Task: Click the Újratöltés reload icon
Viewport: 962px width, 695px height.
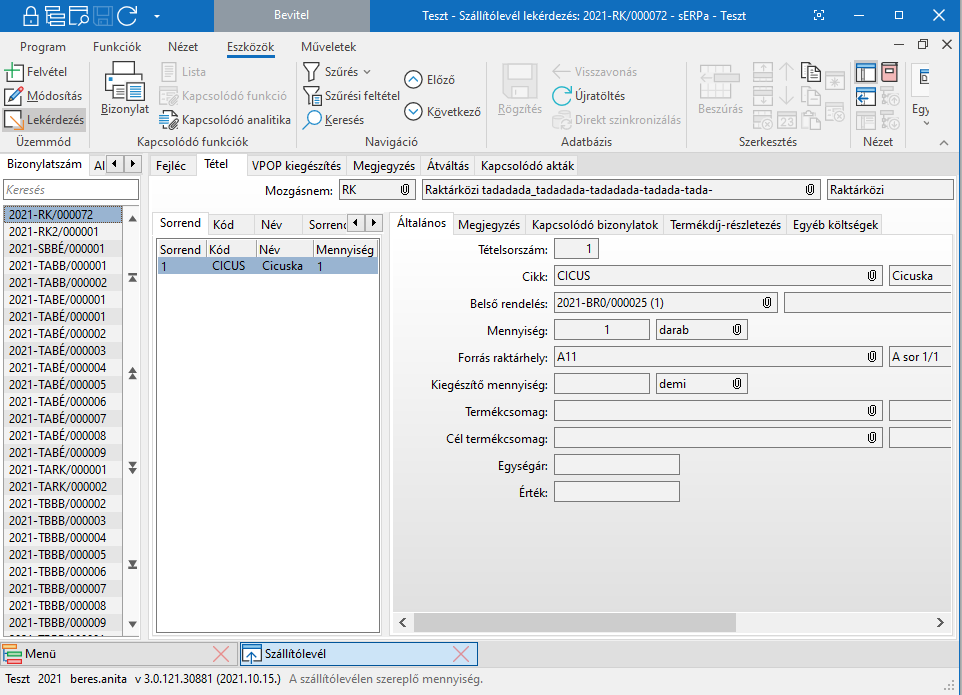Action: click(561, 96)
